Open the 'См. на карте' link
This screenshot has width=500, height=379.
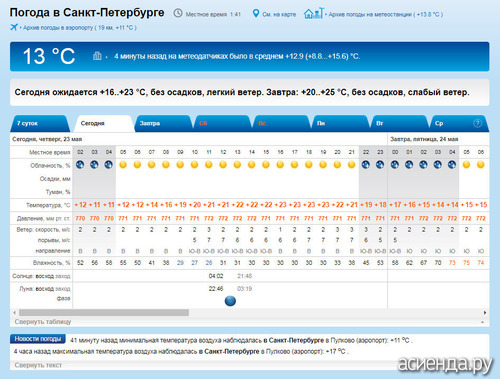279,14
